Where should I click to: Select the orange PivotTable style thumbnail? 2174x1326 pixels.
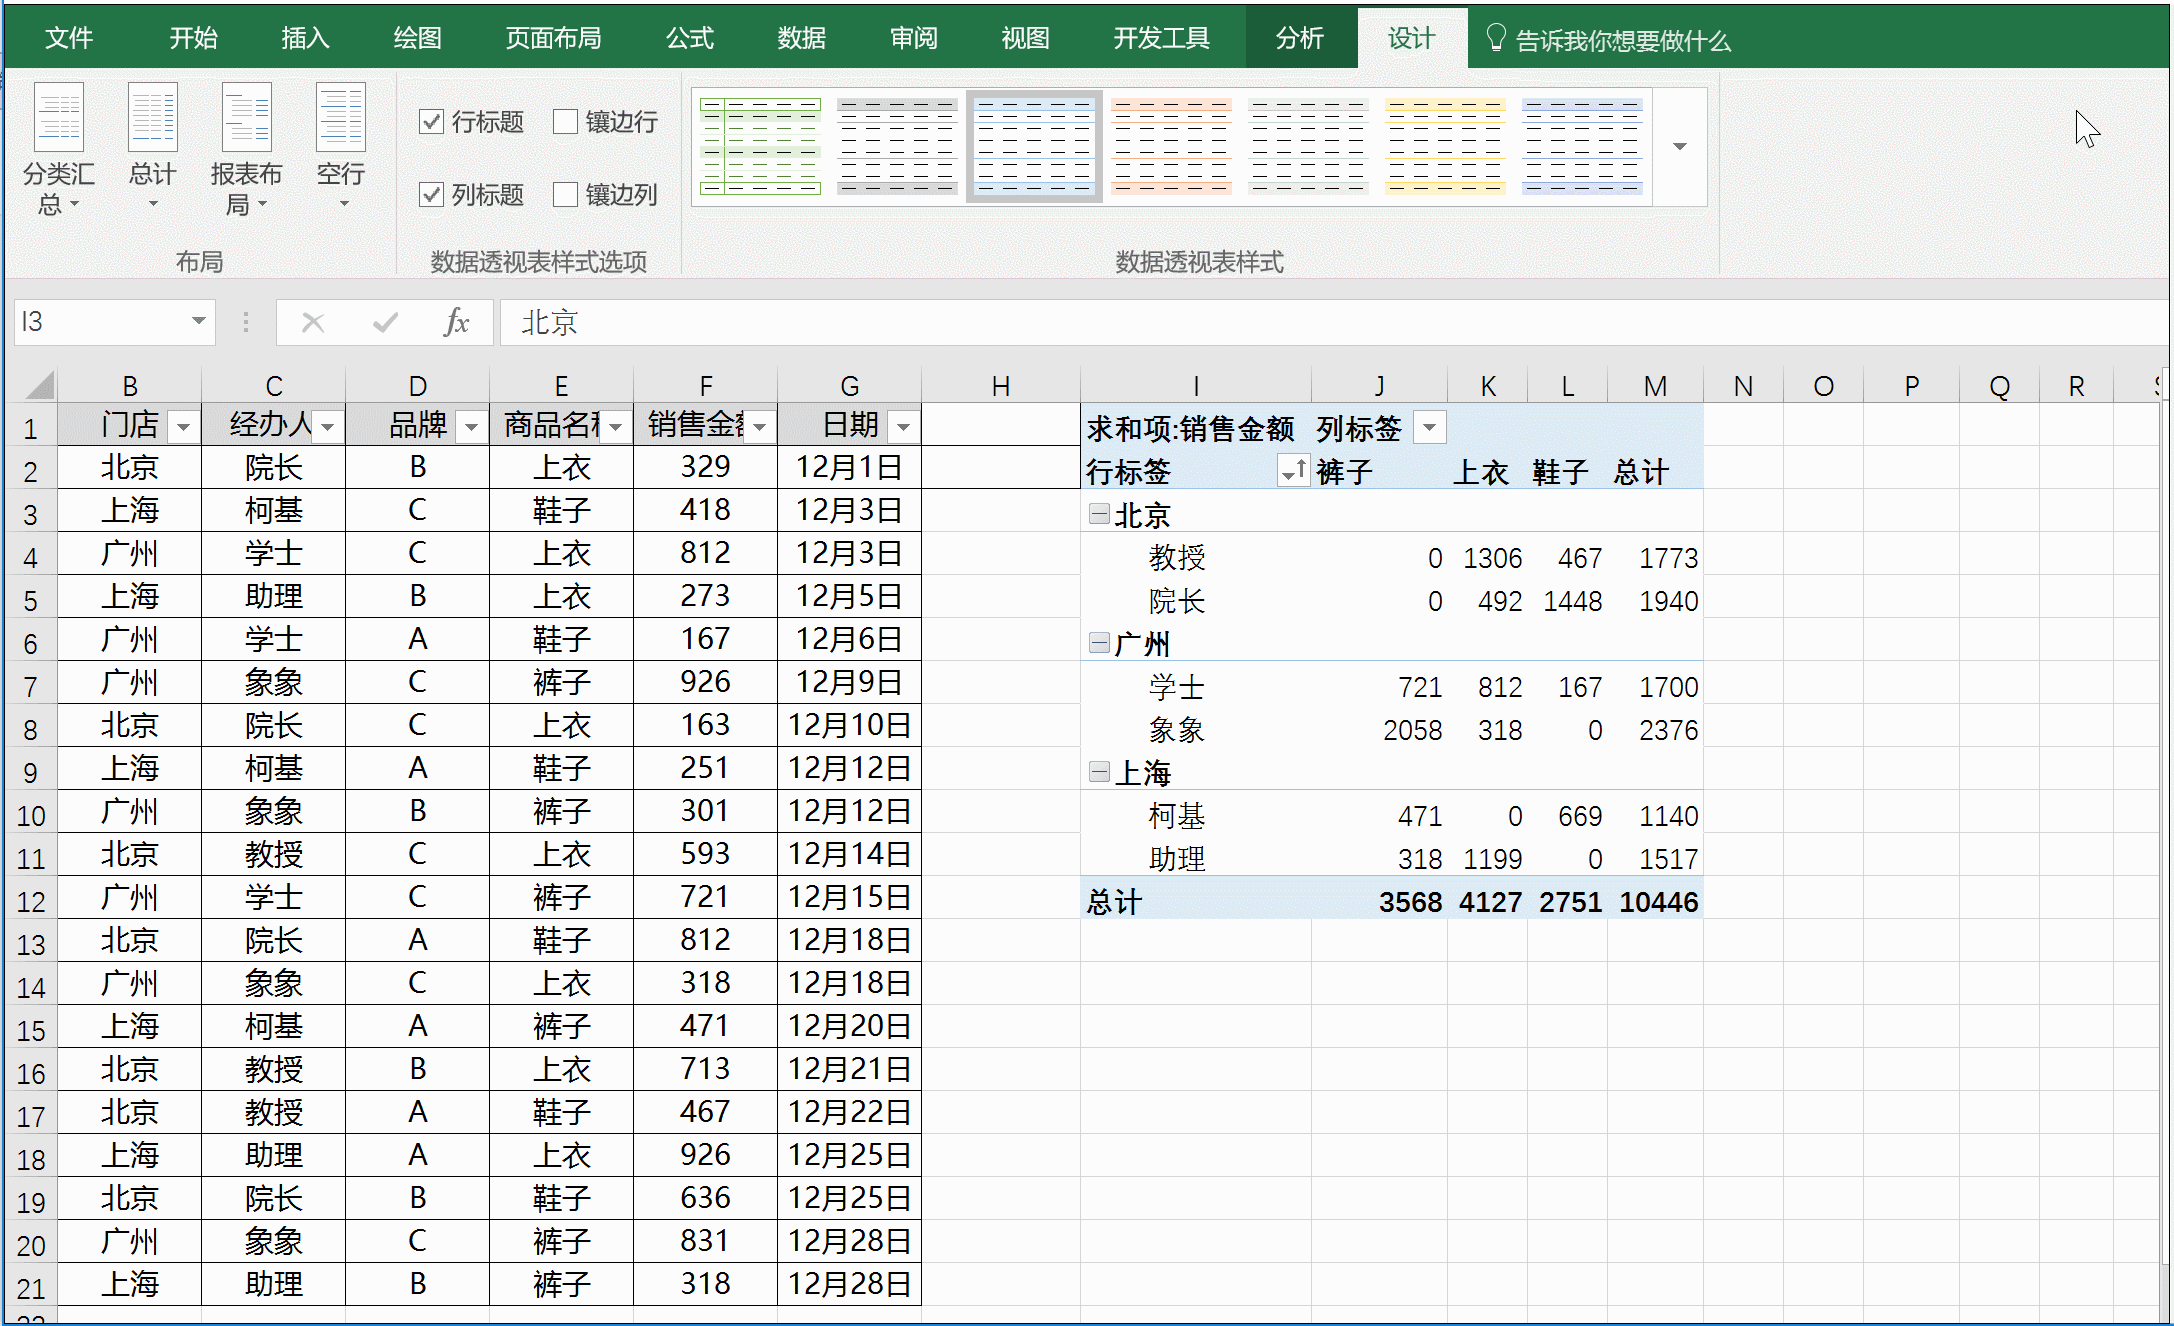pos(1170,146)
